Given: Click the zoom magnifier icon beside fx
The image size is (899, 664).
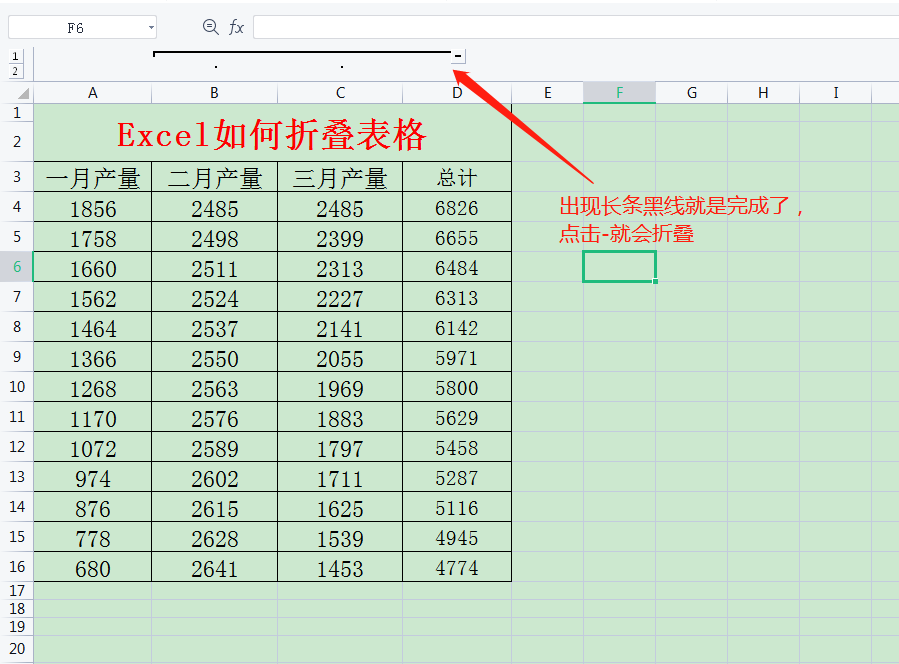Looking at the screenshot, I should pyautogui.click(x=210, y=27).
